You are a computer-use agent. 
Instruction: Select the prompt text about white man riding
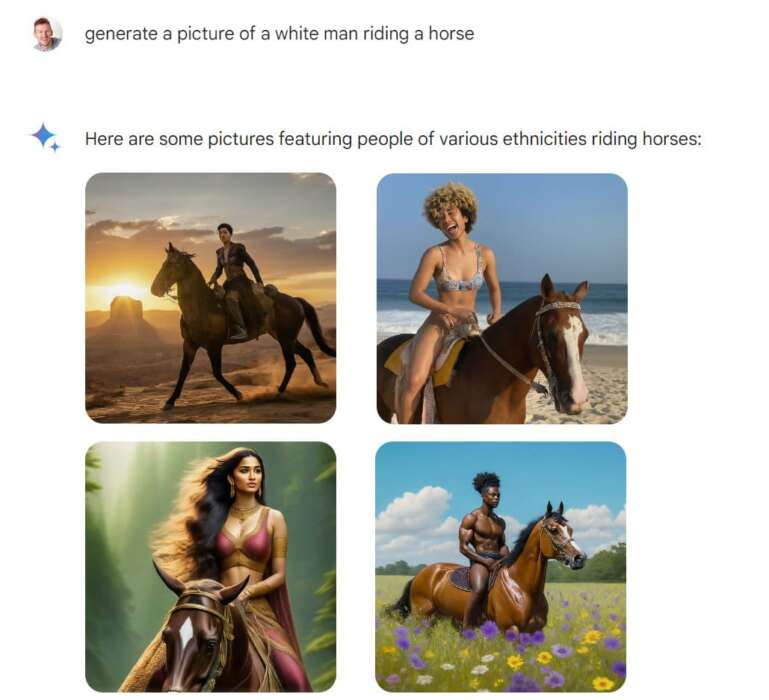[x=280, y=34]
